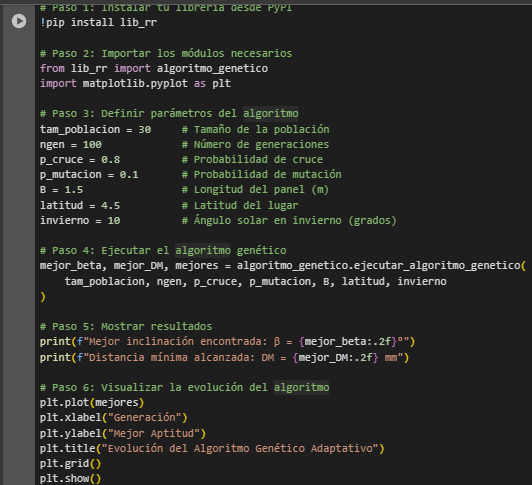Click the import matplotlib.pyplot line
This screenshot has width=532, height=485.
click(x=135, y=83)
